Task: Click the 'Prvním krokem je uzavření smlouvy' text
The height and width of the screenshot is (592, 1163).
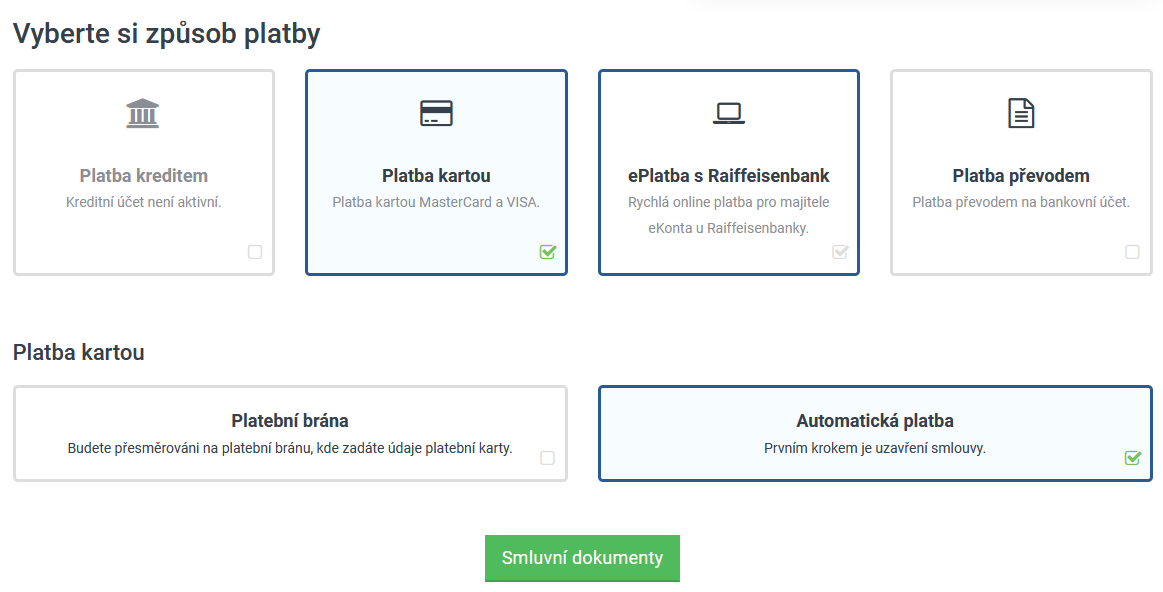Action: coord(875,448)
